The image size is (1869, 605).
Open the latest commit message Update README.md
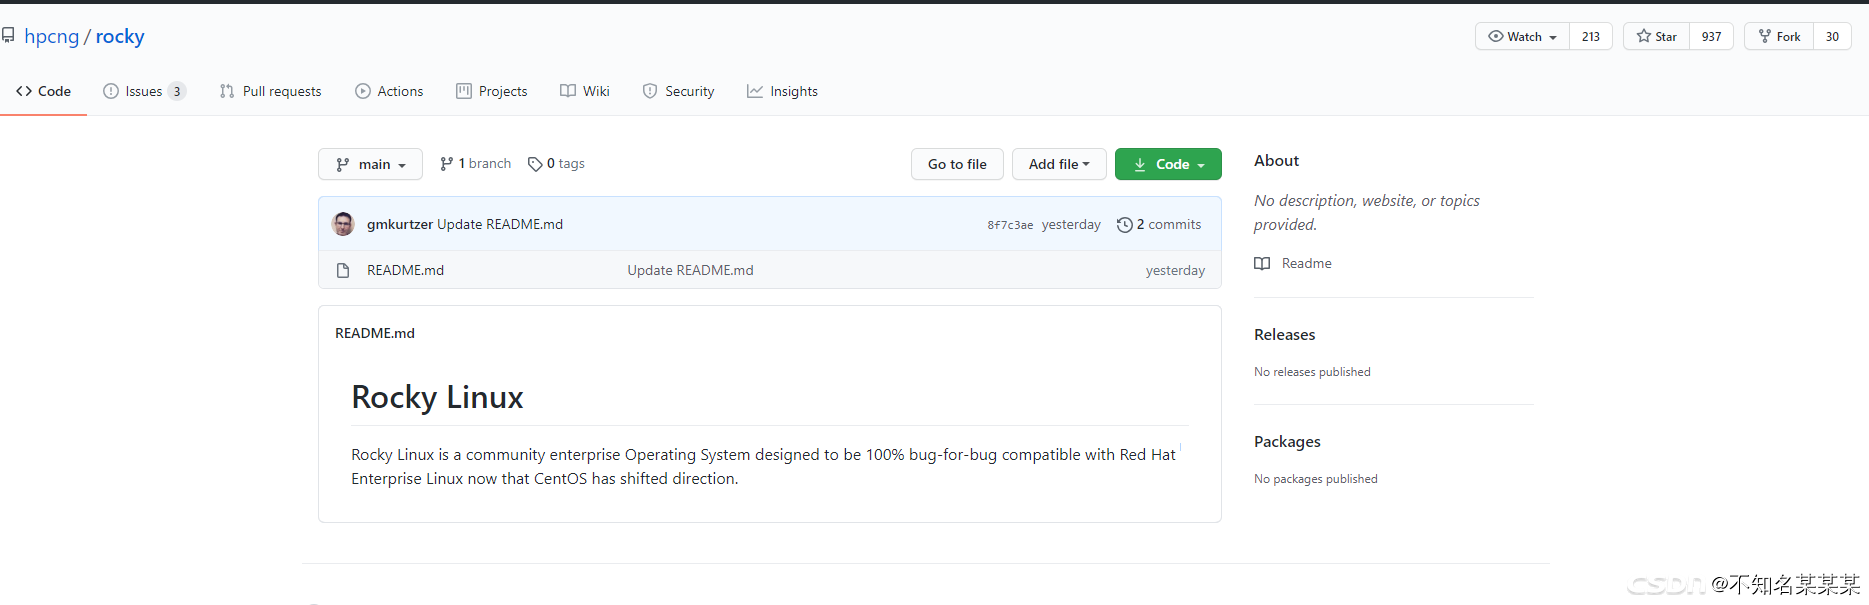click(x=500, y=224)
